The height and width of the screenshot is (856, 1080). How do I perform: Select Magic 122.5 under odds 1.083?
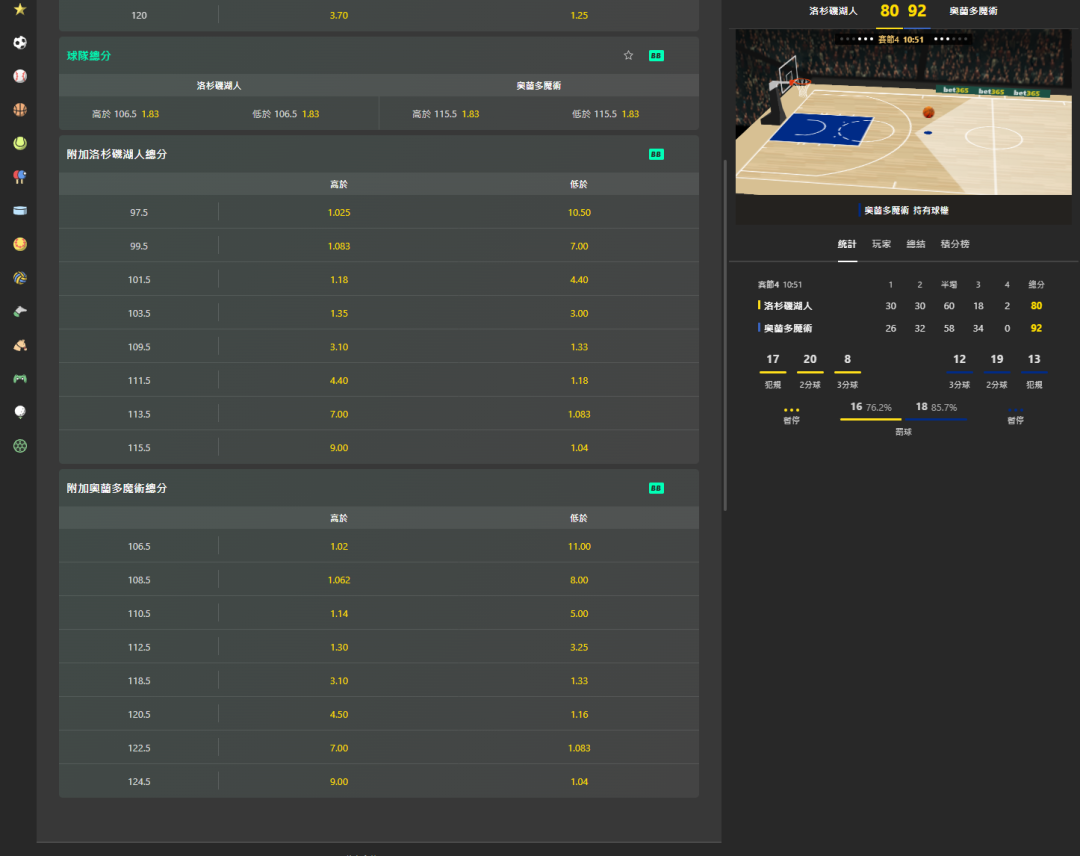579,748
